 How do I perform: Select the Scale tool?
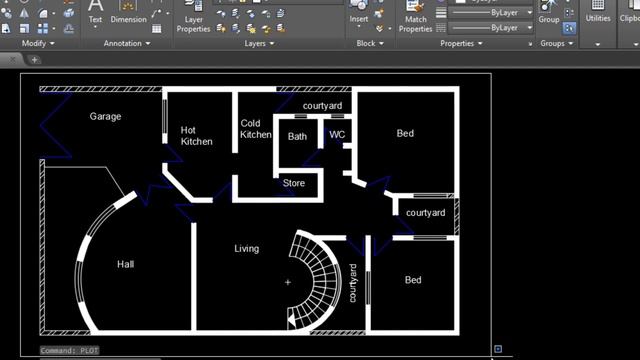[24, 29]
